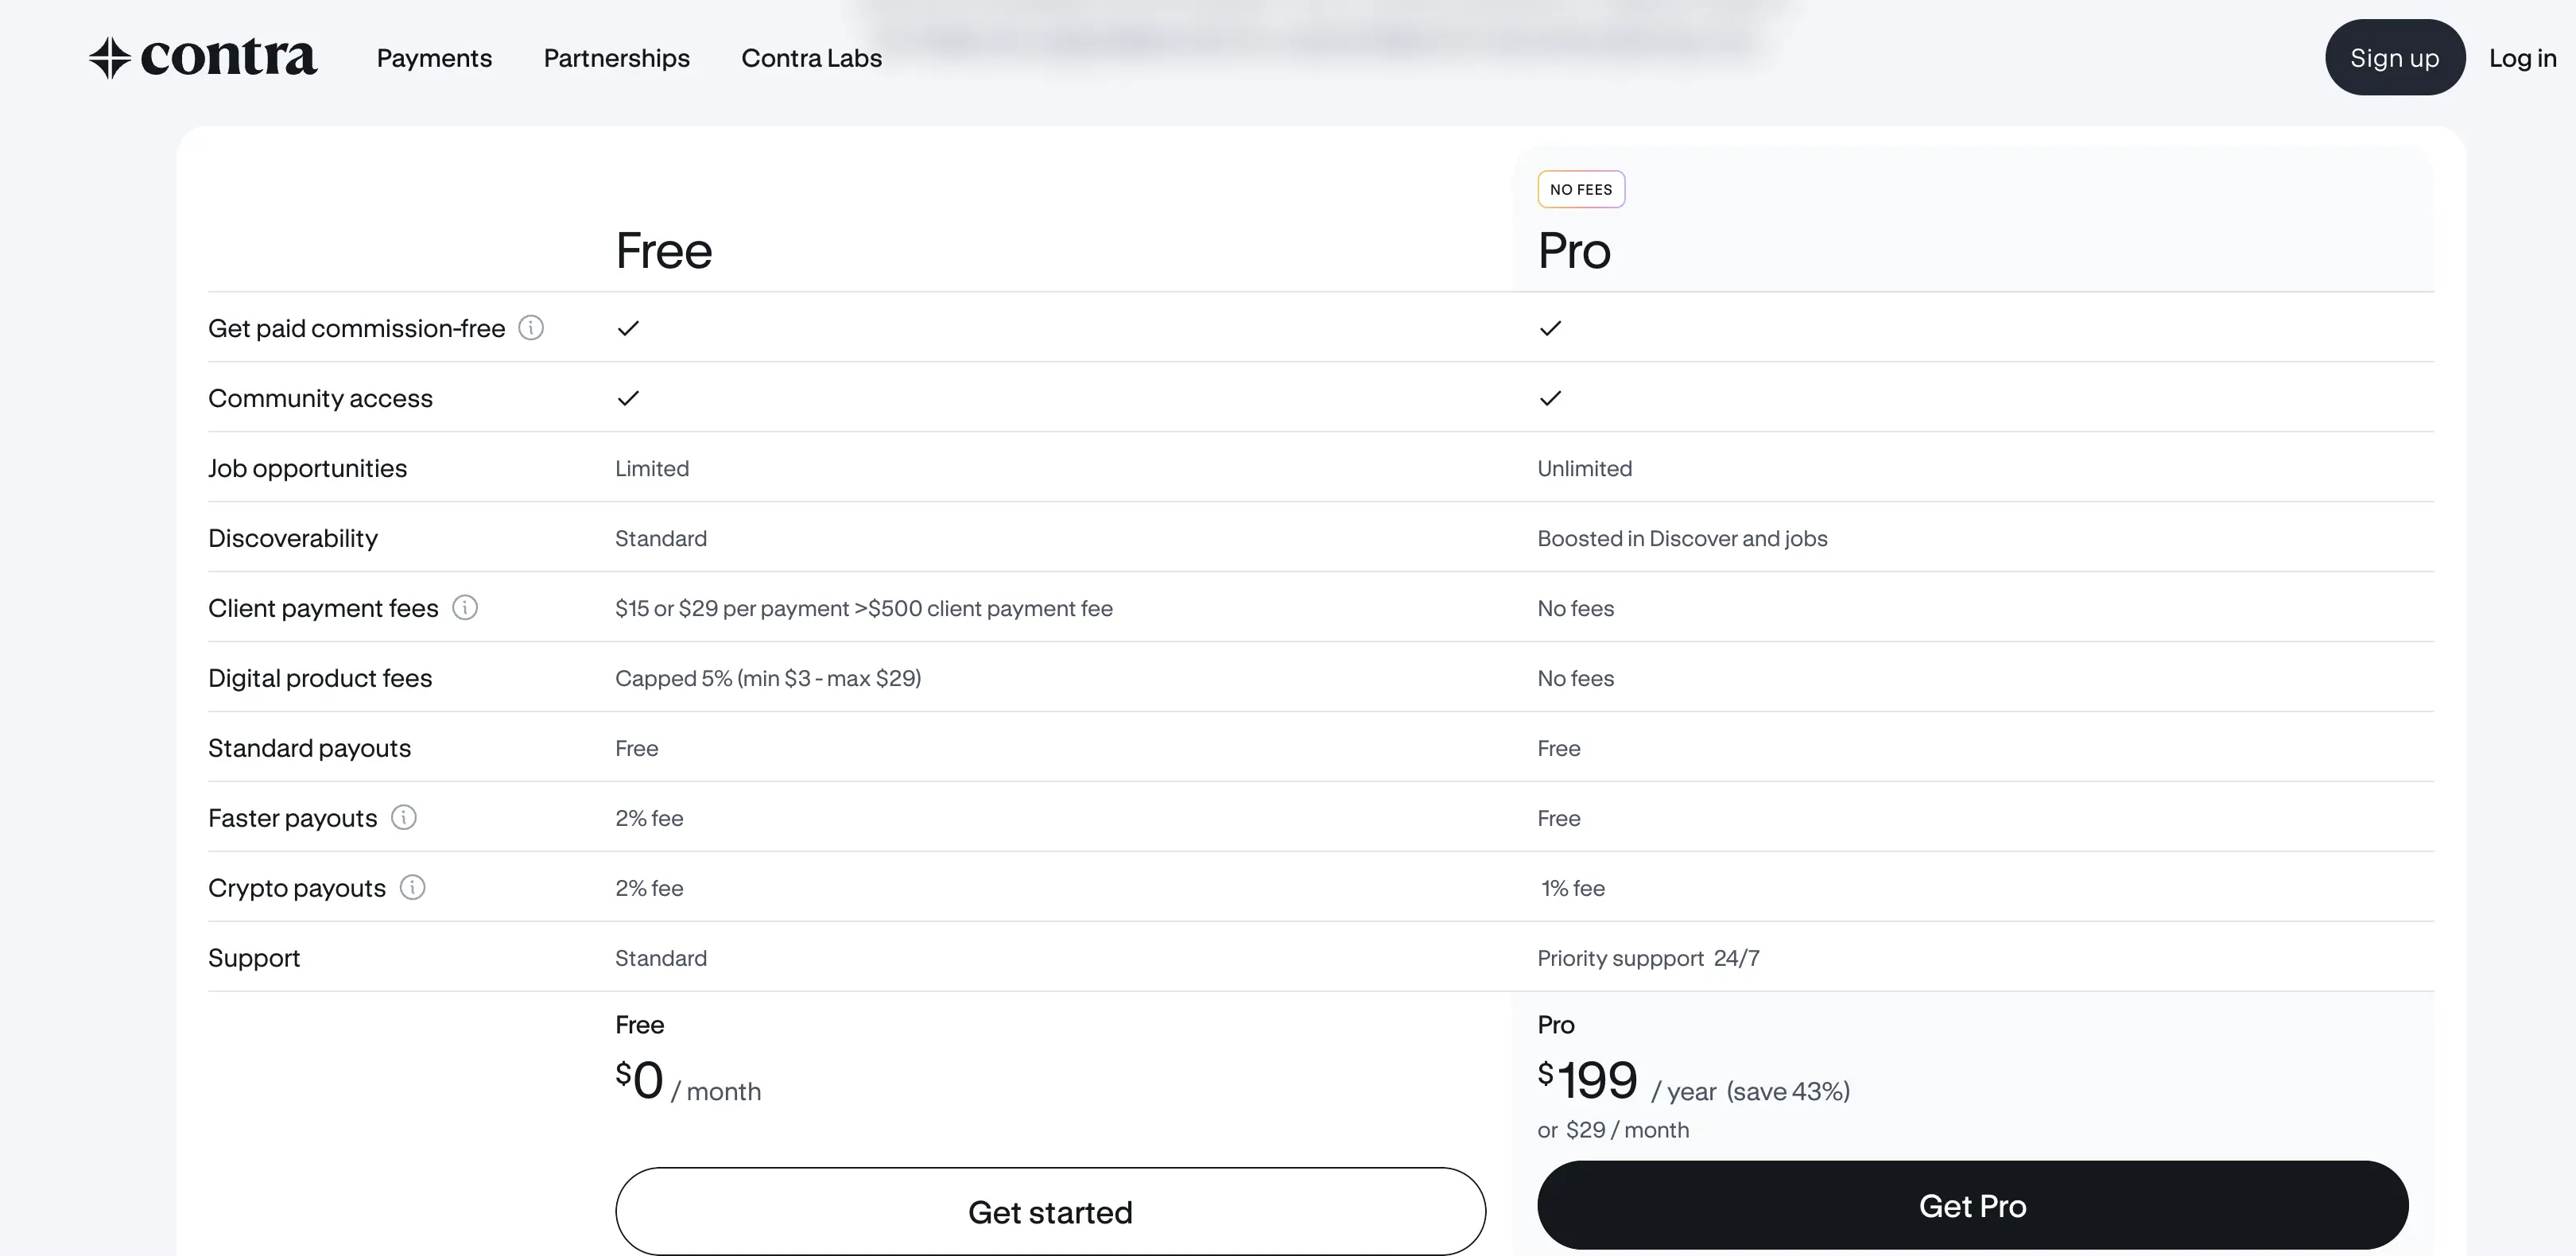Click Free plan '2% fee' for Faster payouts

(650, 818)
